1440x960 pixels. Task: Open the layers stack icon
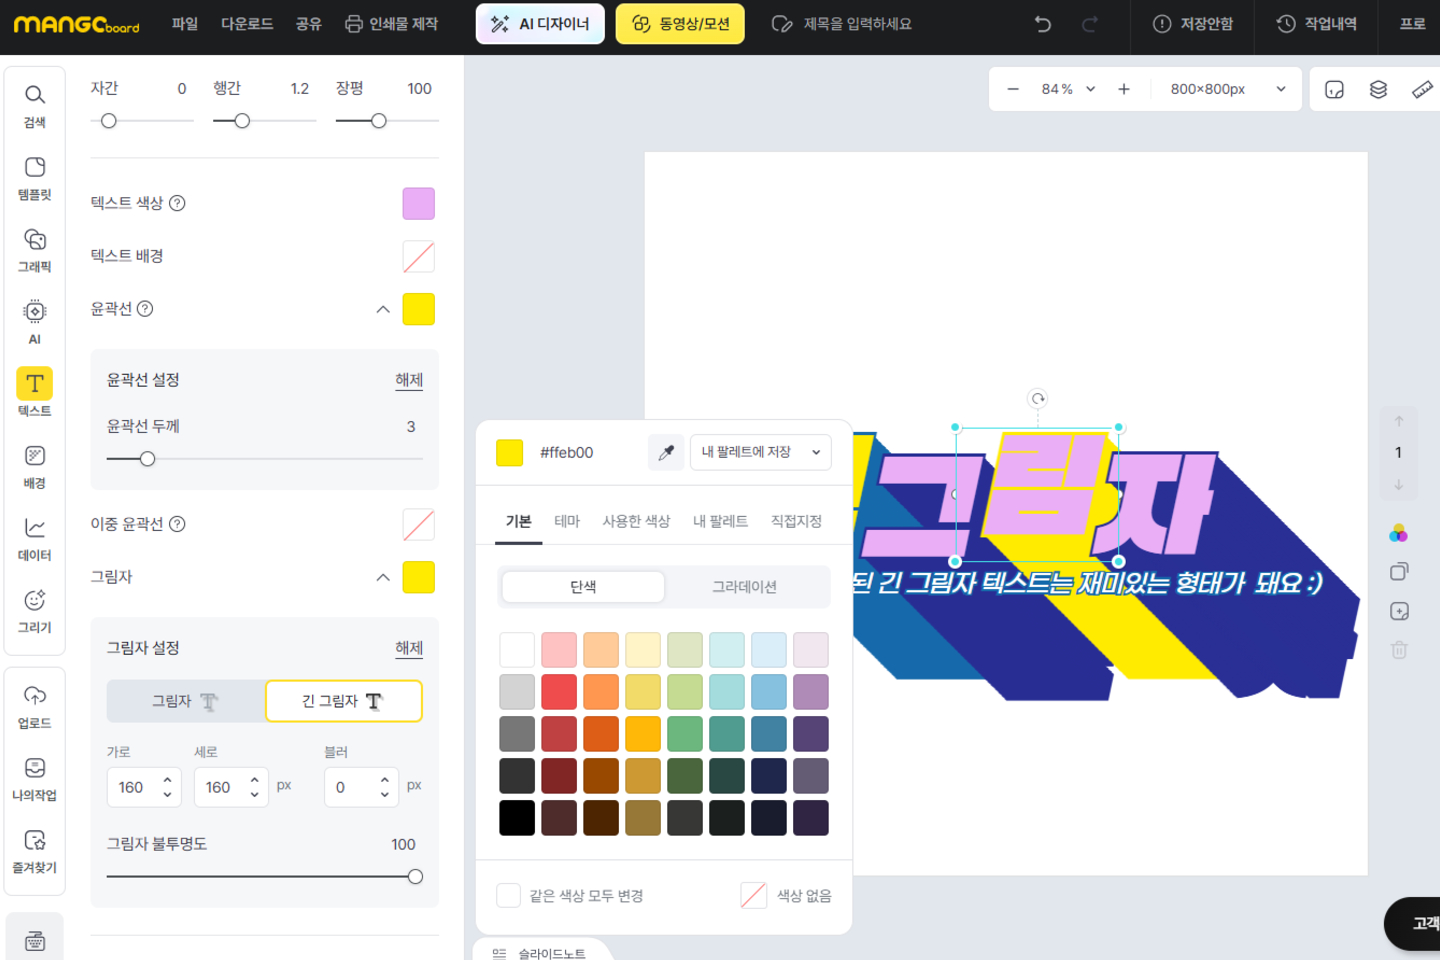(1378, 90)
